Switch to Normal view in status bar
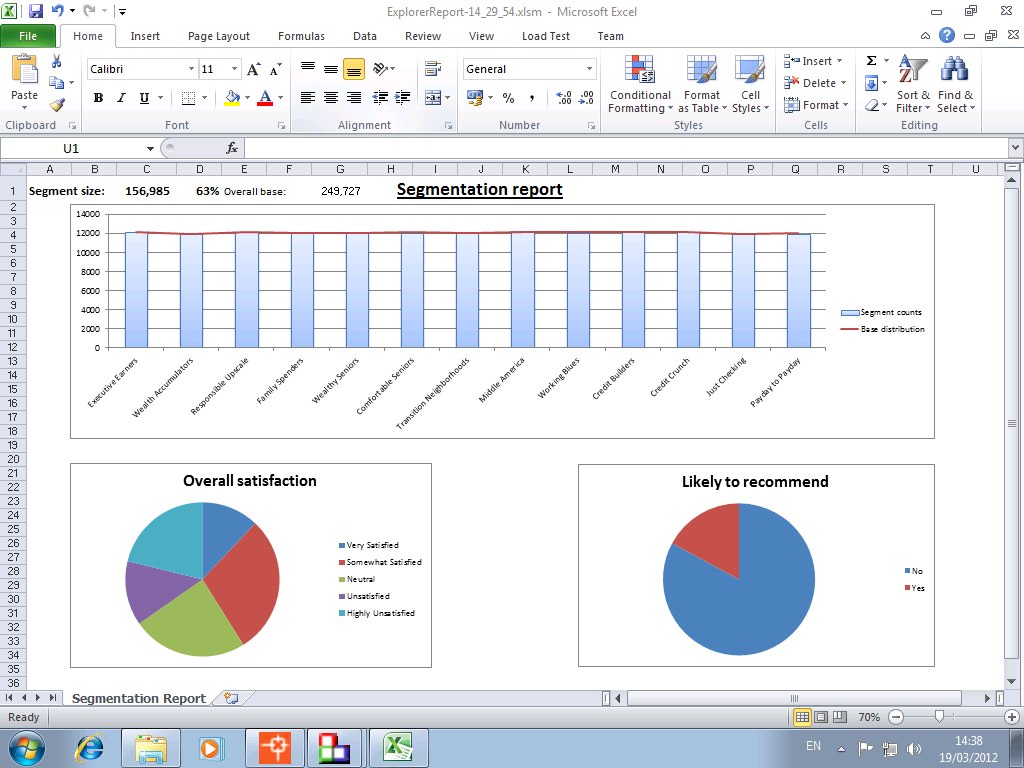Screen dimensions: 1024x768 point(803,717)
